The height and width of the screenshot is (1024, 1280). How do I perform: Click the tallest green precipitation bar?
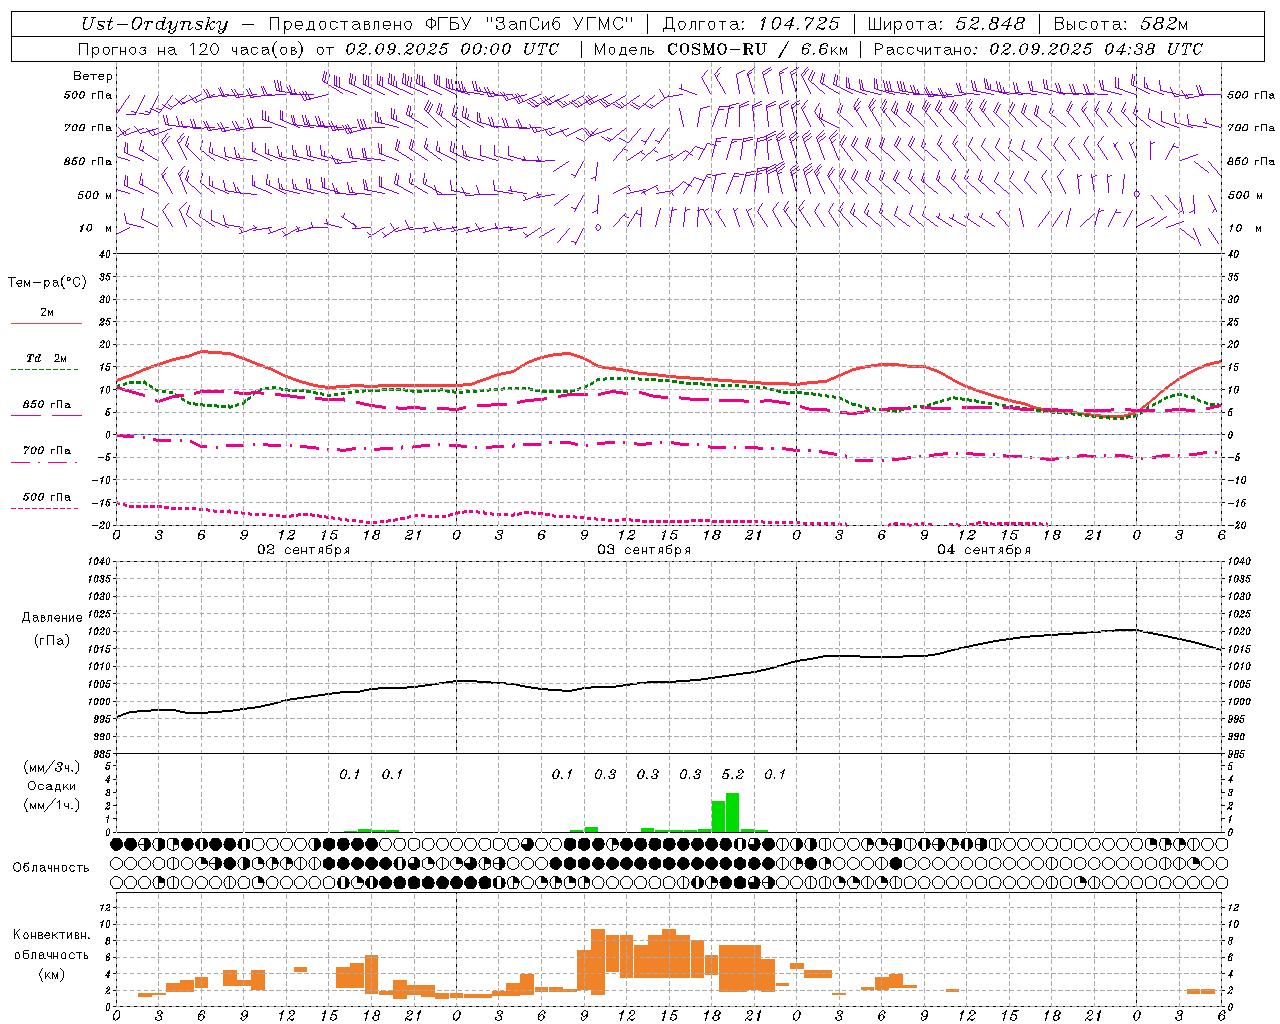pyautogui.click(x=733, y=812)
